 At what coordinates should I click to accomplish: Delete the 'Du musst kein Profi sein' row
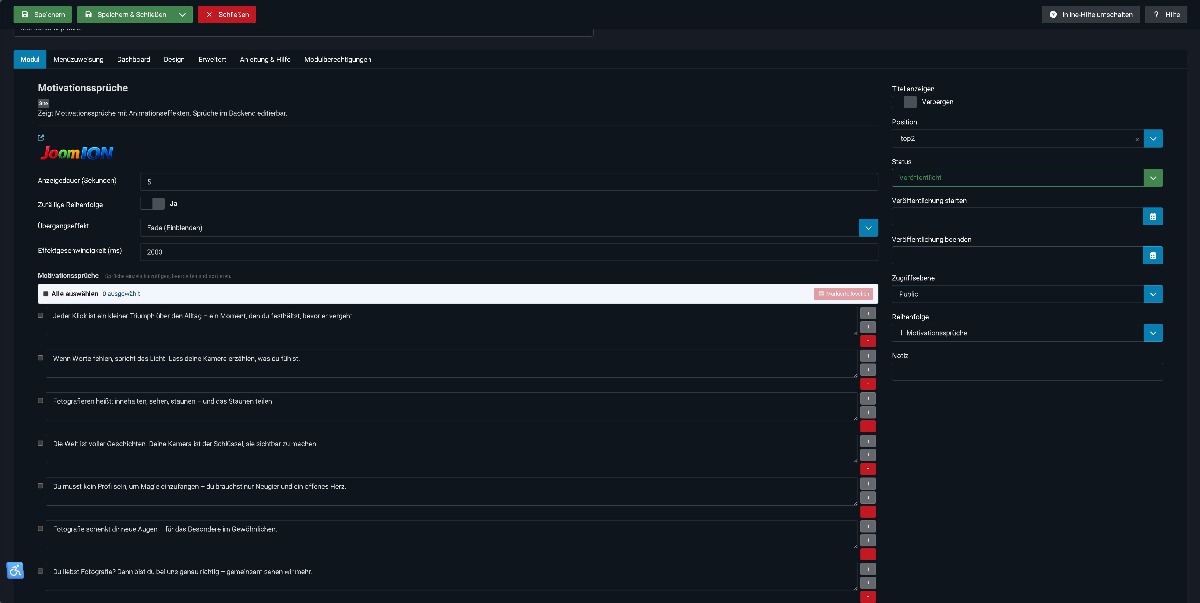pyautogui.click(x=867, y=511)
